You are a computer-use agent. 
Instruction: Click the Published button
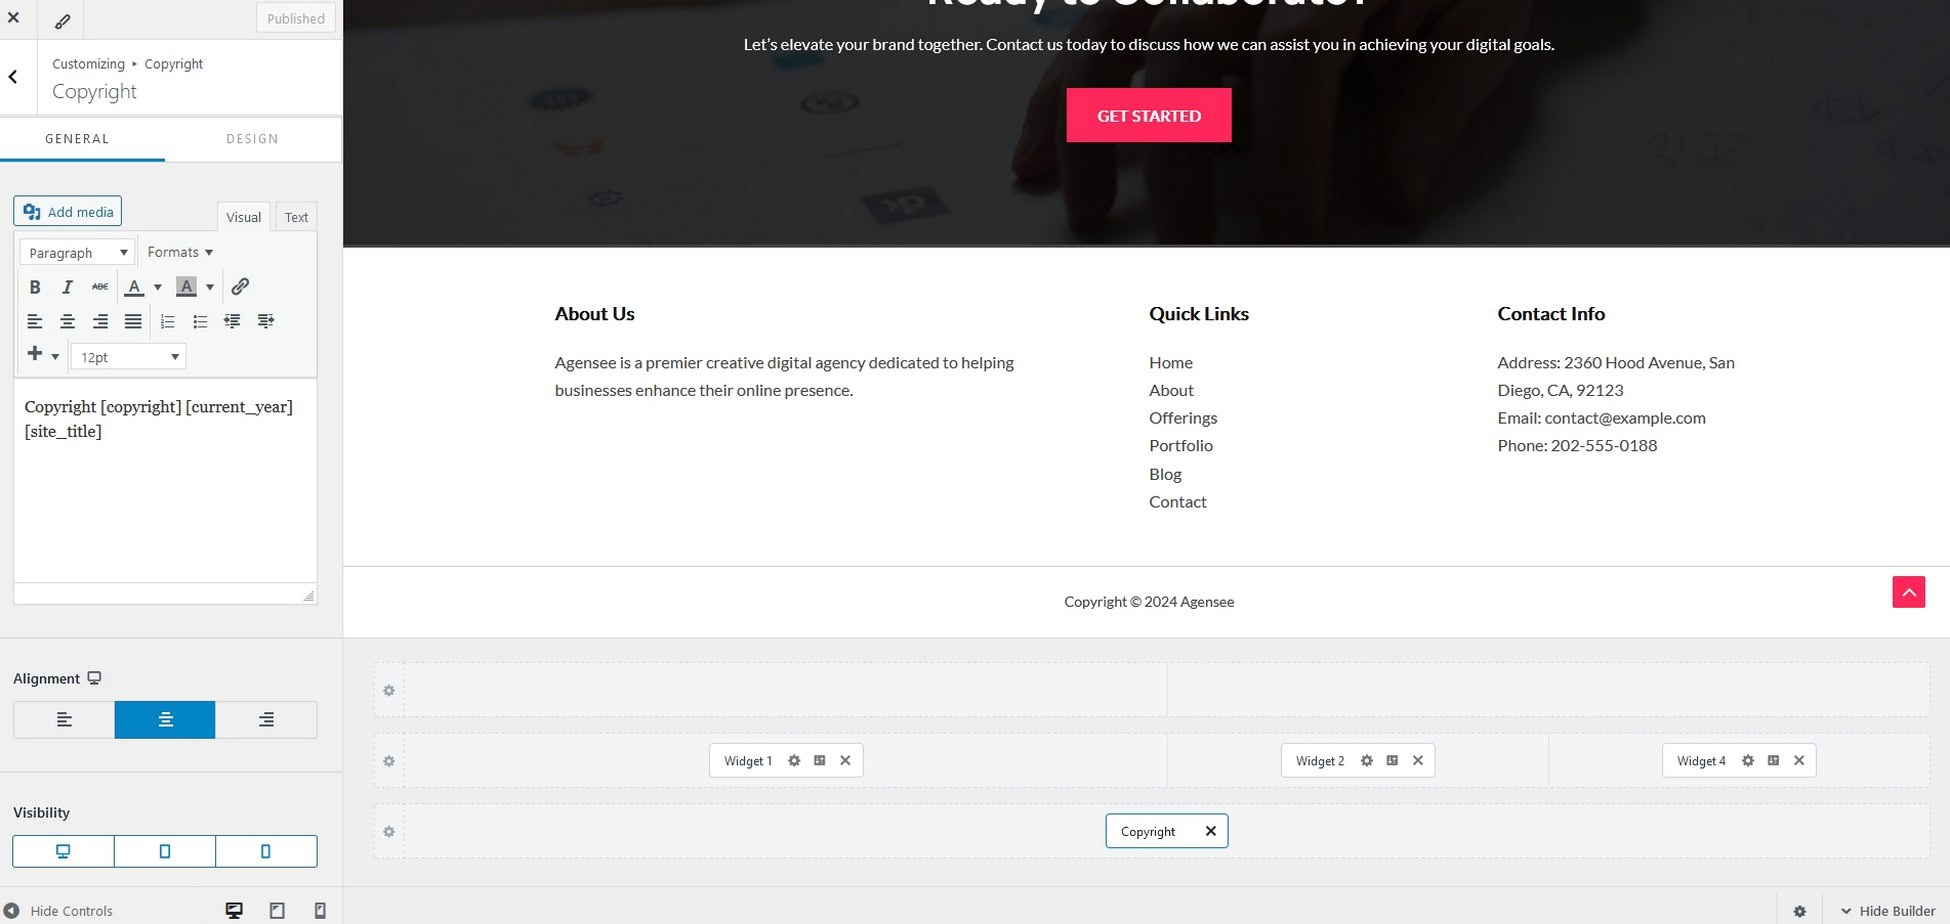[x=295, y=18]
